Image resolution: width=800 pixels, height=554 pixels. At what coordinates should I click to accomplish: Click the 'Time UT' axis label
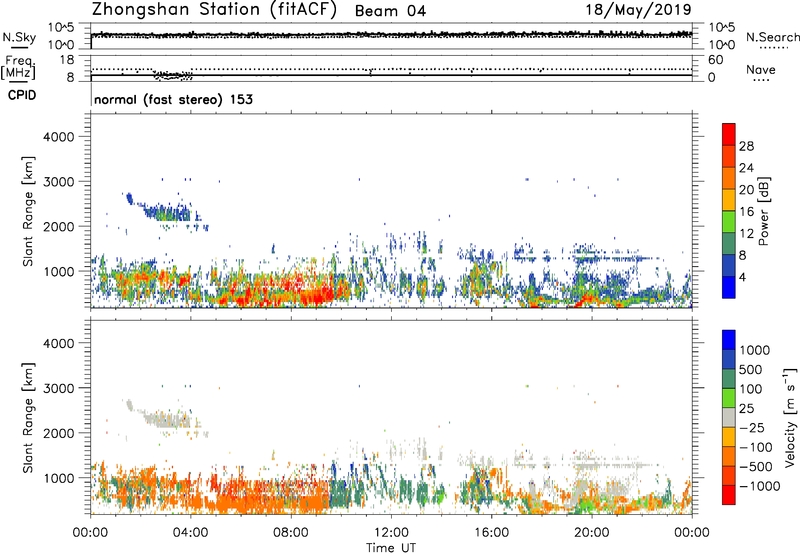coord(391,547)
